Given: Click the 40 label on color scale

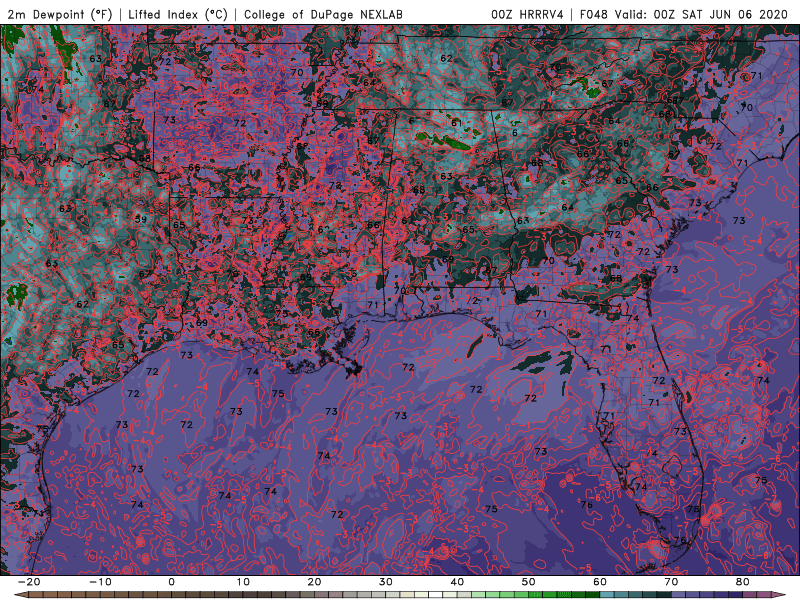Looking at the screenshot, I should [457, 582].
